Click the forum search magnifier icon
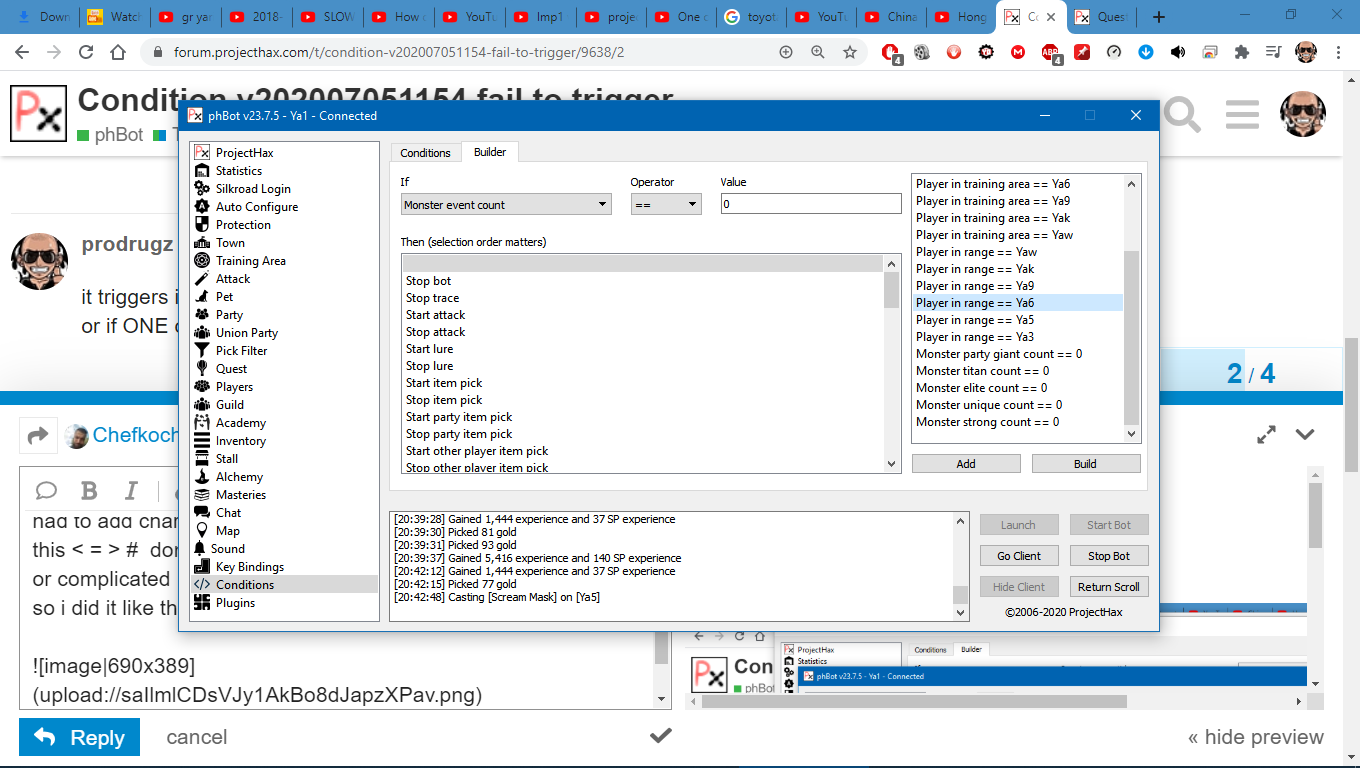1360x768 pixels. (1182, 116)
